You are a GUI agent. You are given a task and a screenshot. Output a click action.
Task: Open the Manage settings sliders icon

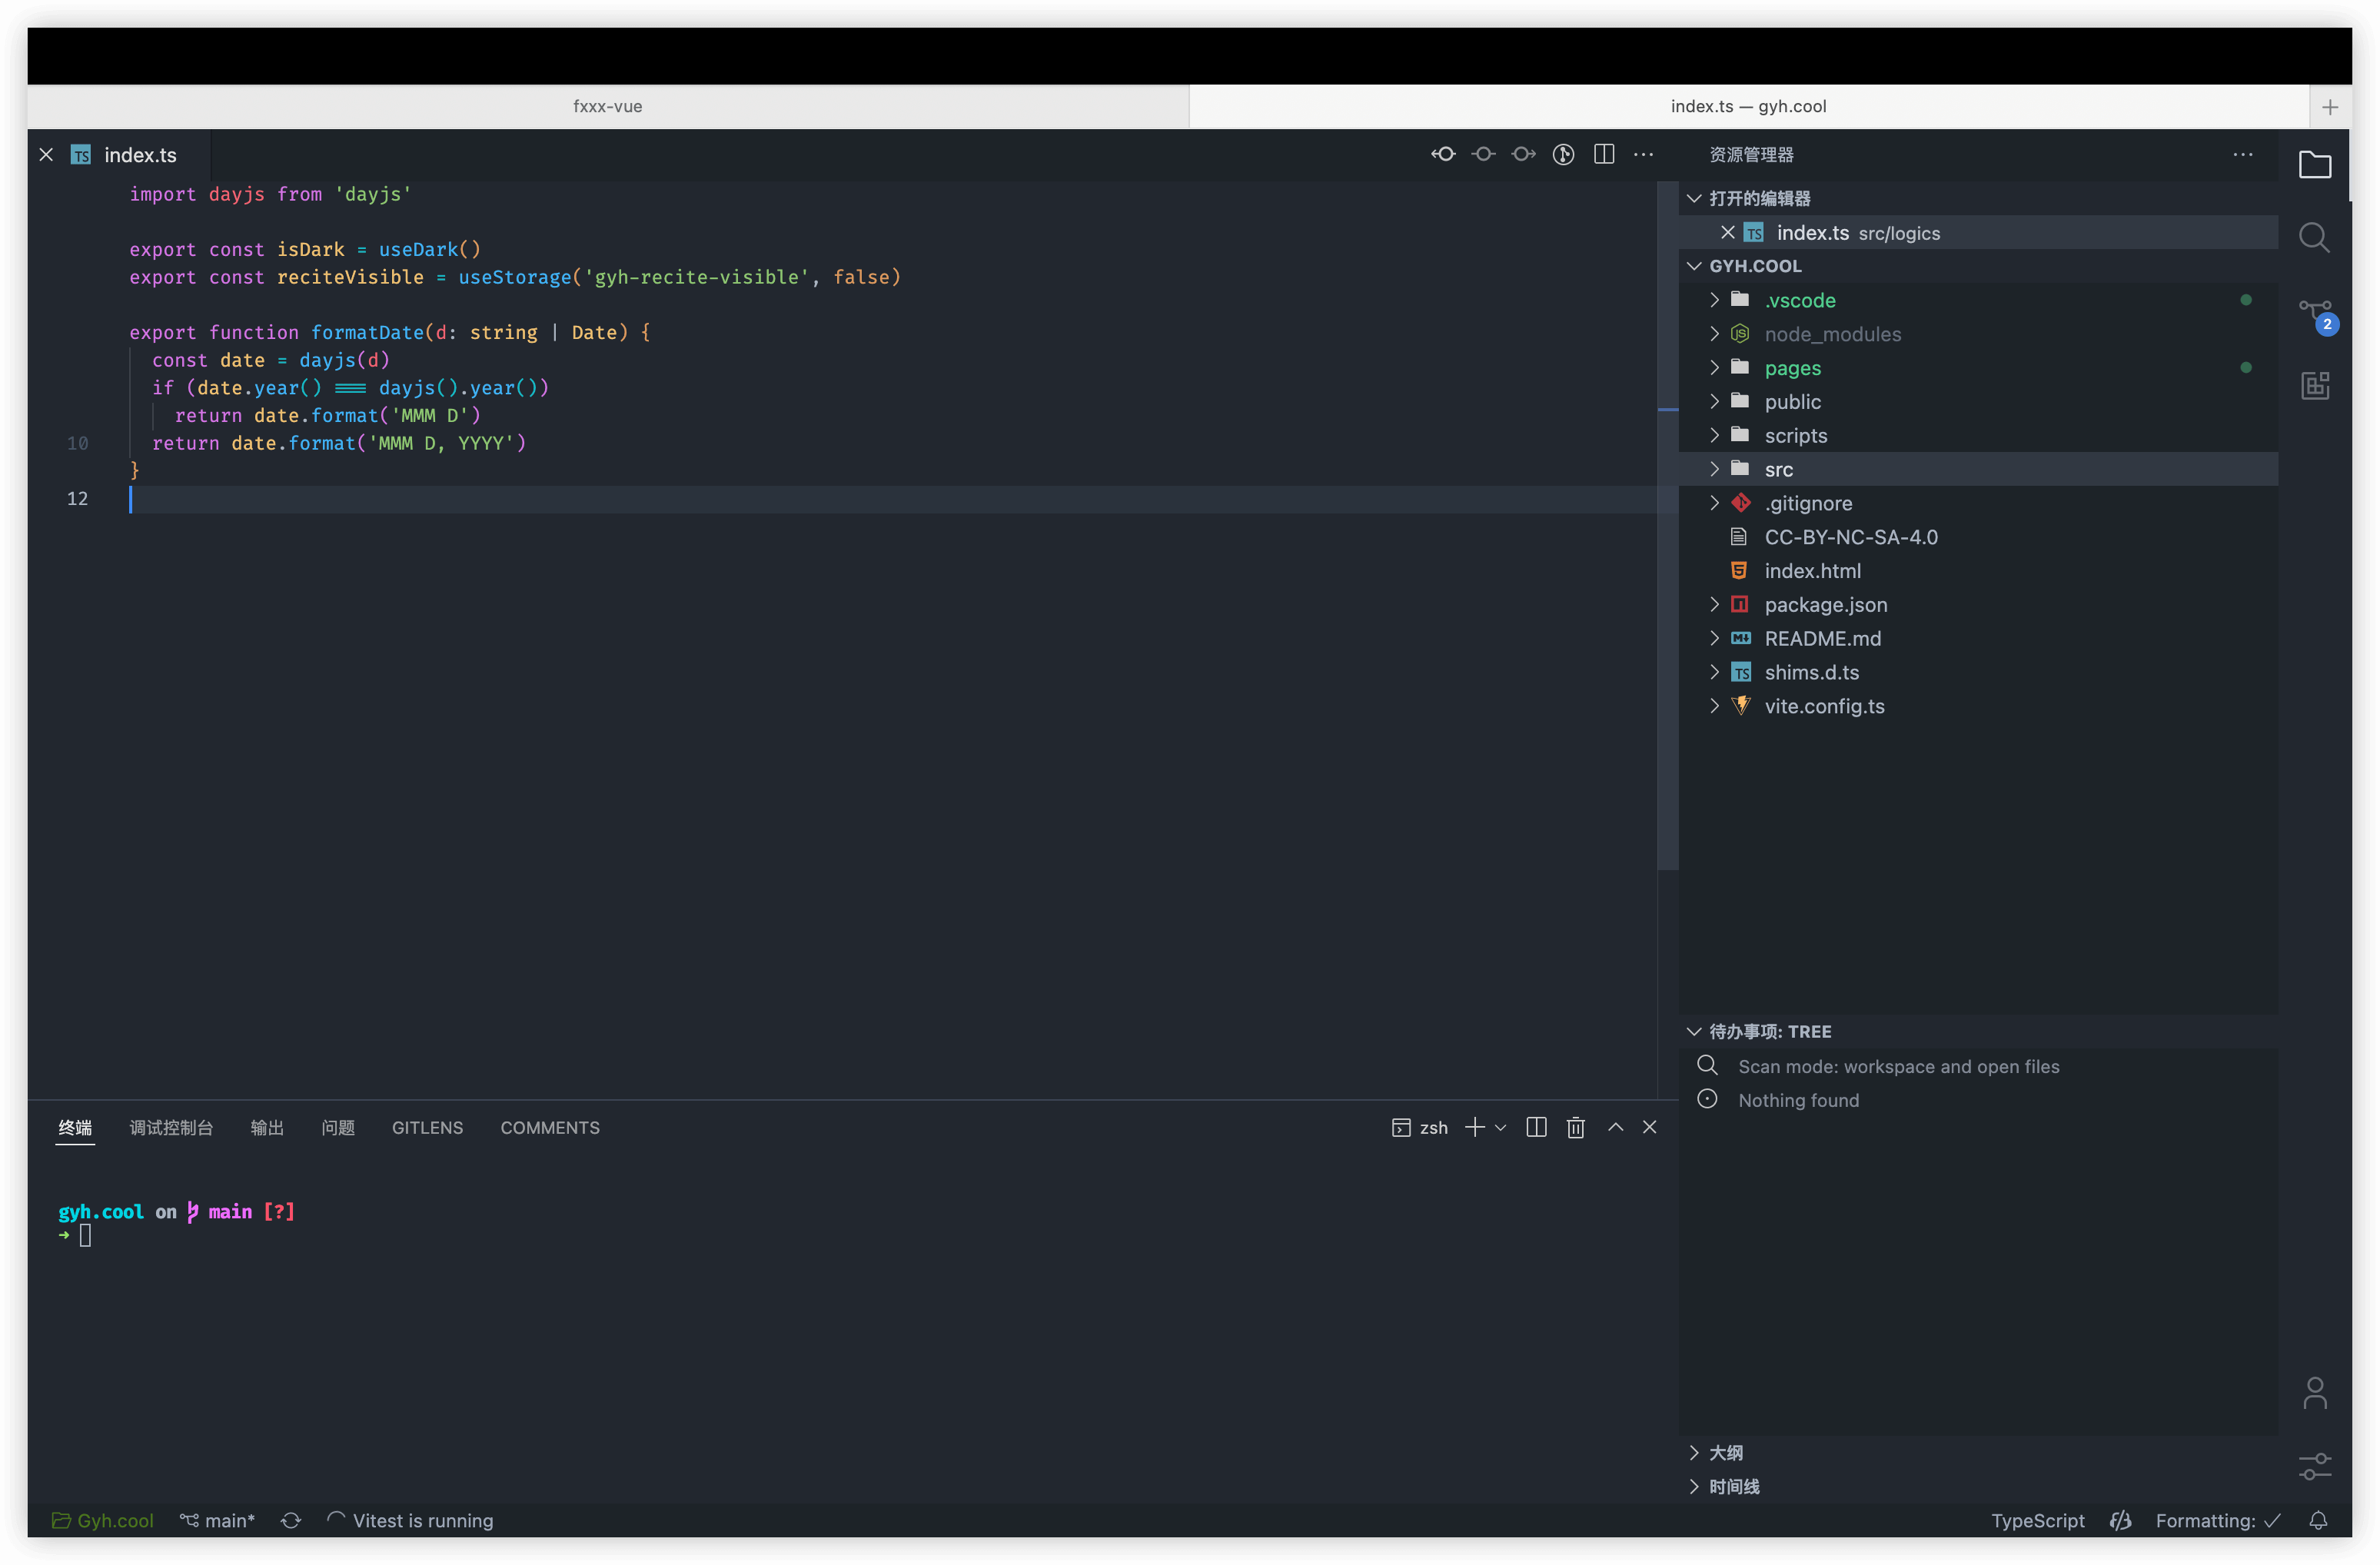coord(2314,1466)
